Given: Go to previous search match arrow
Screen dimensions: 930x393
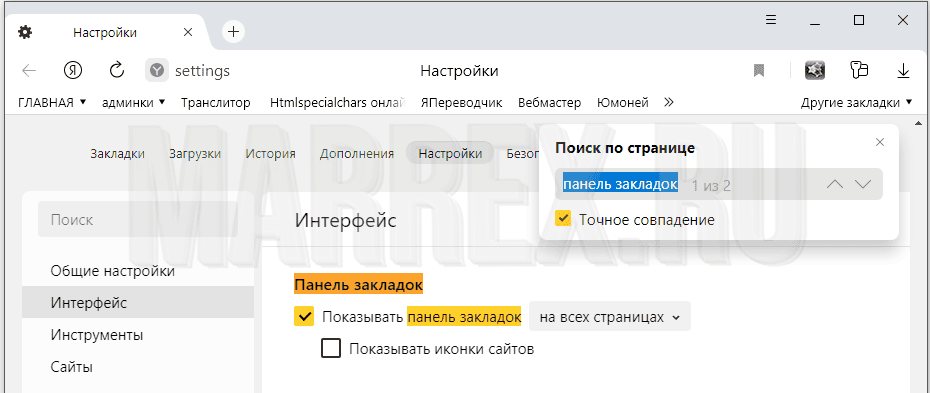Looking at the screenshot, I should tap(835, 184).
